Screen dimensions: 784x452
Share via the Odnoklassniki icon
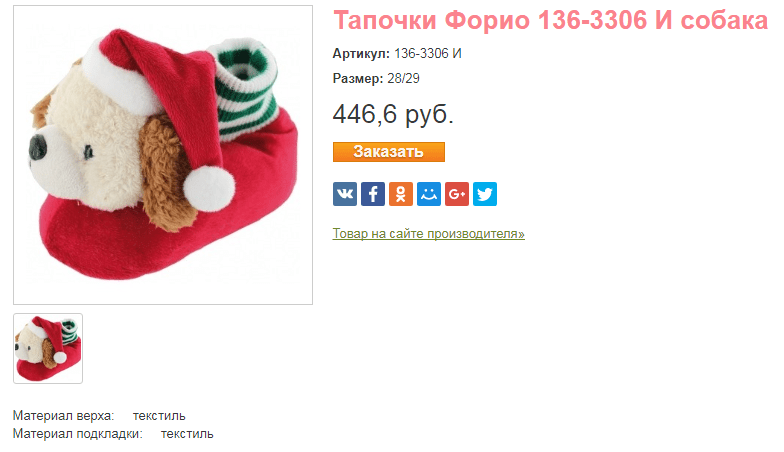[401, 194]
